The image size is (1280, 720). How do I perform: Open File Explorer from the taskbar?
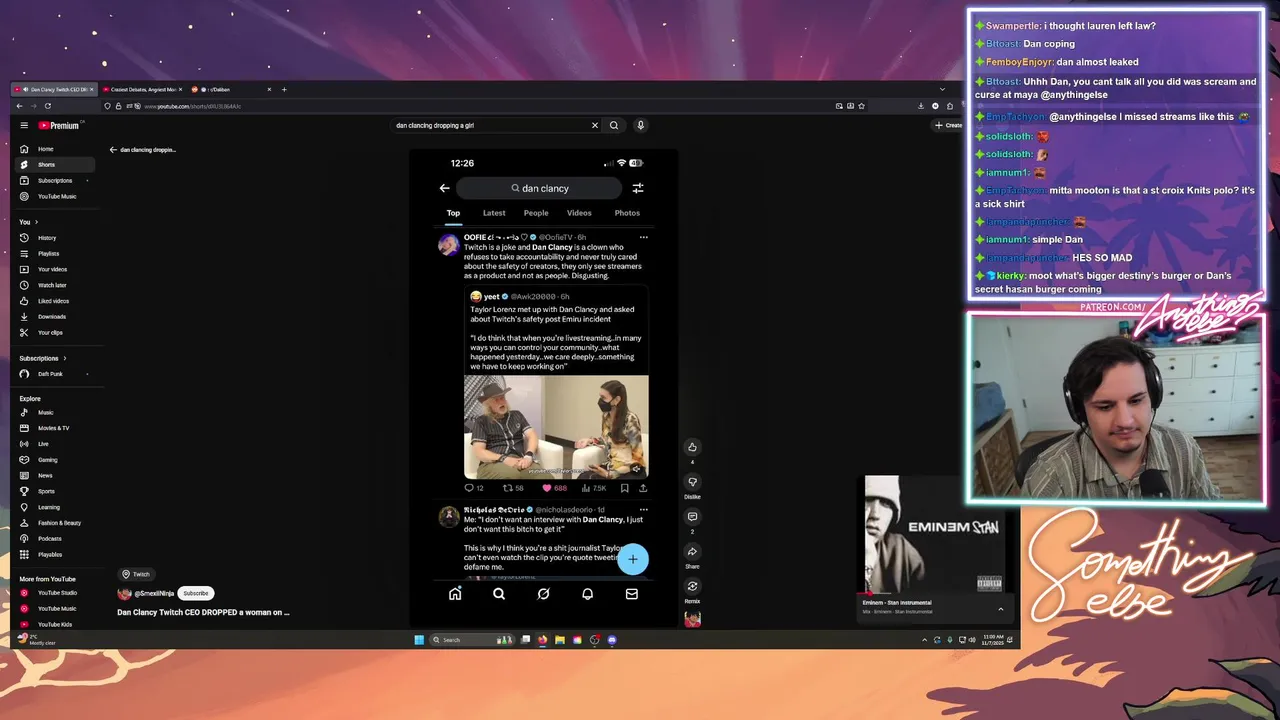560,640
